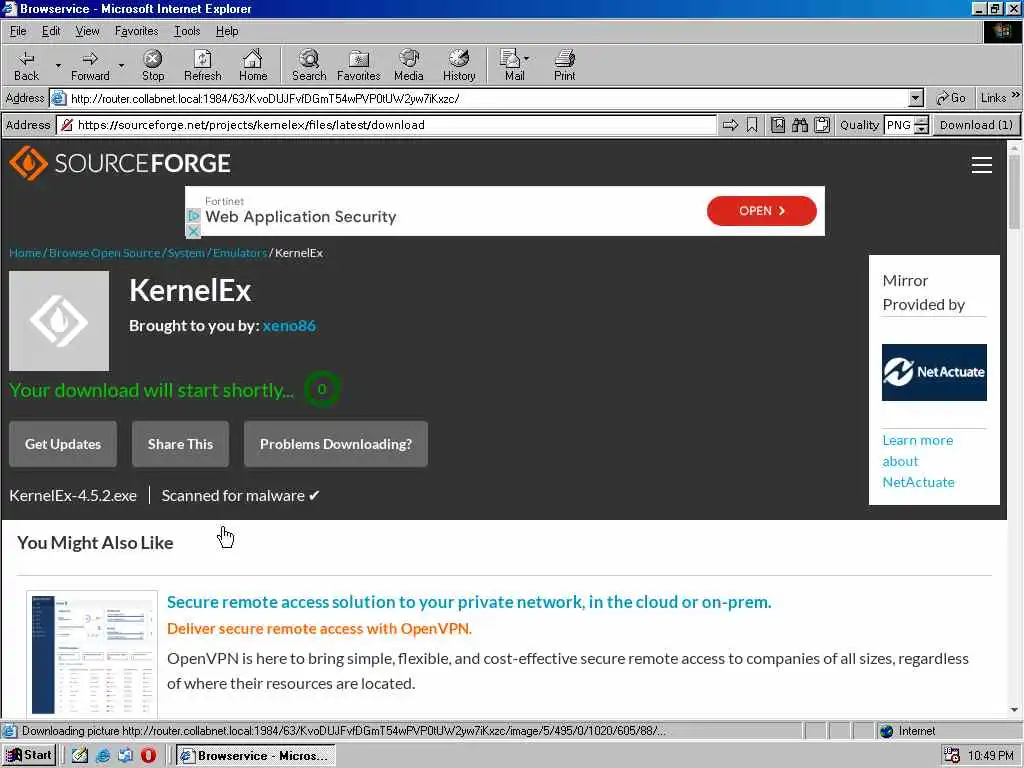Click the KernelEx project icon
Screen dimensions: 1024x768
59,321
